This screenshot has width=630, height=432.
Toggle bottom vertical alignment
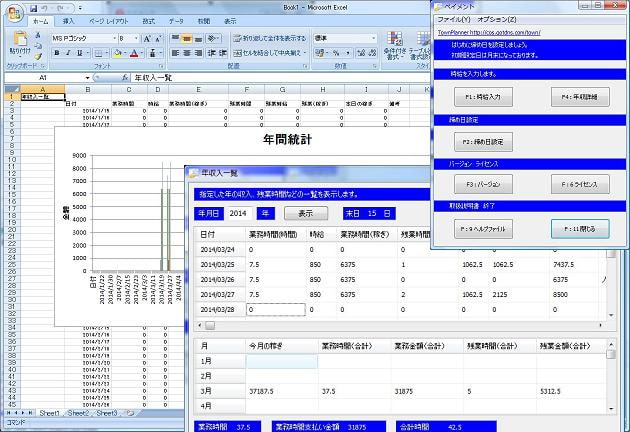[198, 39]
